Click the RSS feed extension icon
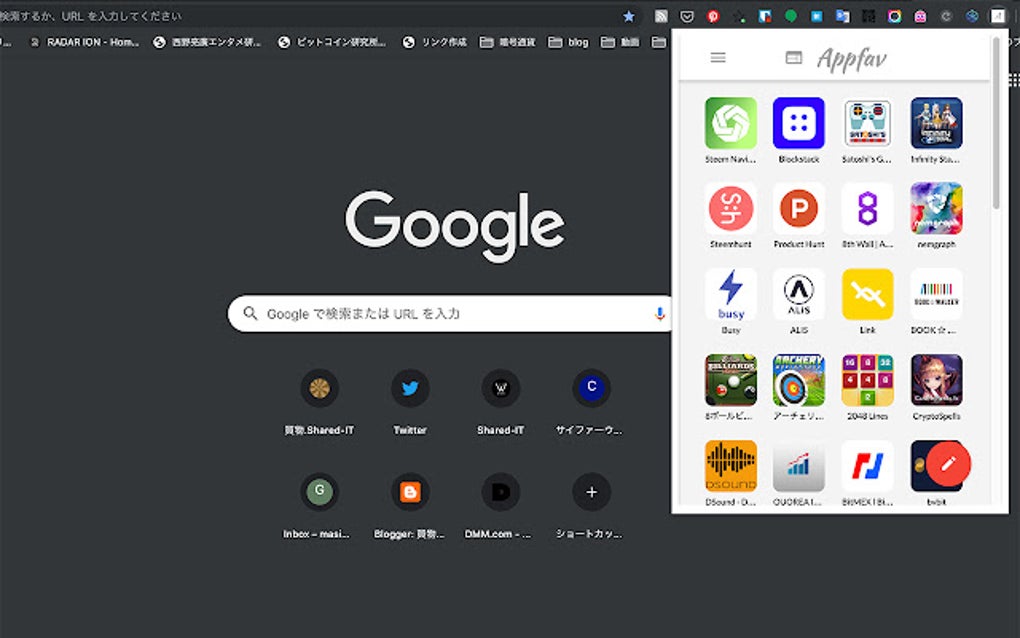Image resolution: width=1020 pixels, height=638 pixels. click(x=661, y=16)
